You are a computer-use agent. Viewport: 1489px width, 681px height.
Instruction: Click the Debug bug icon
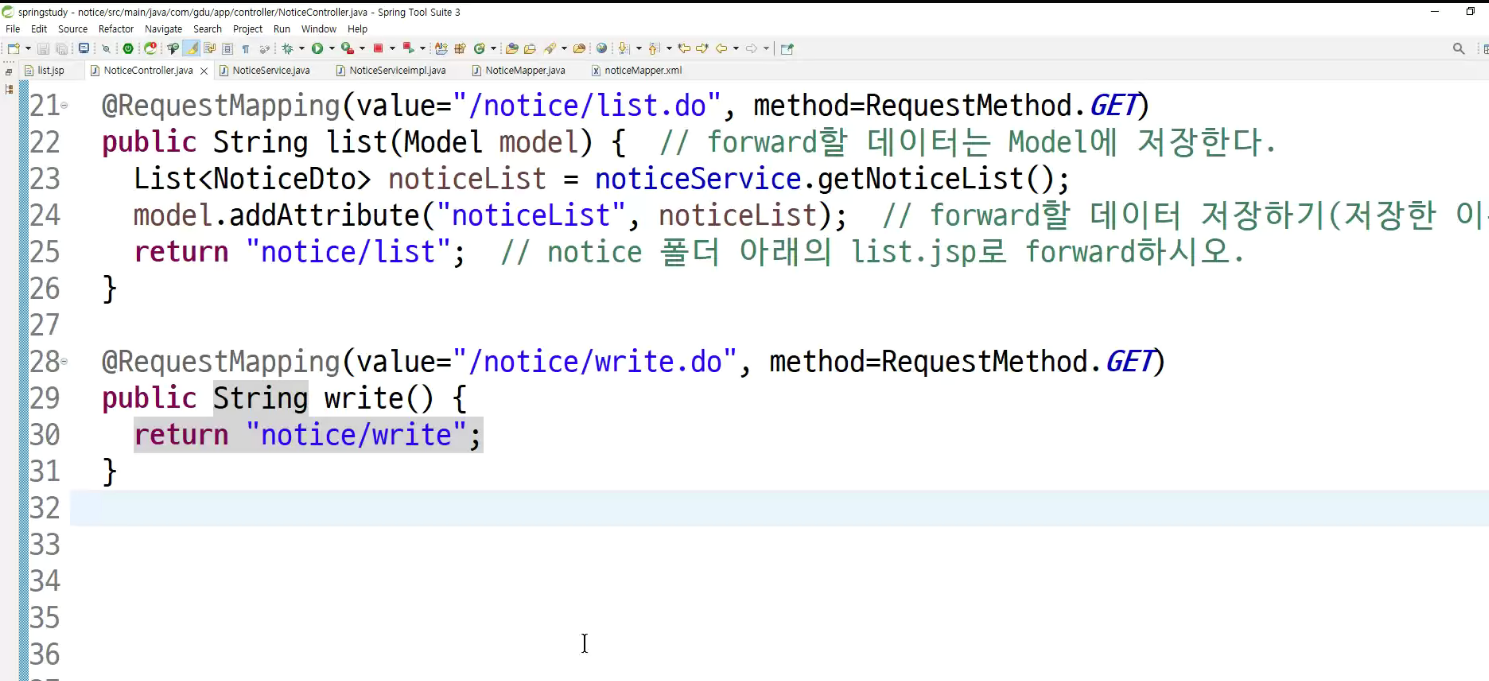coord(287,48)
